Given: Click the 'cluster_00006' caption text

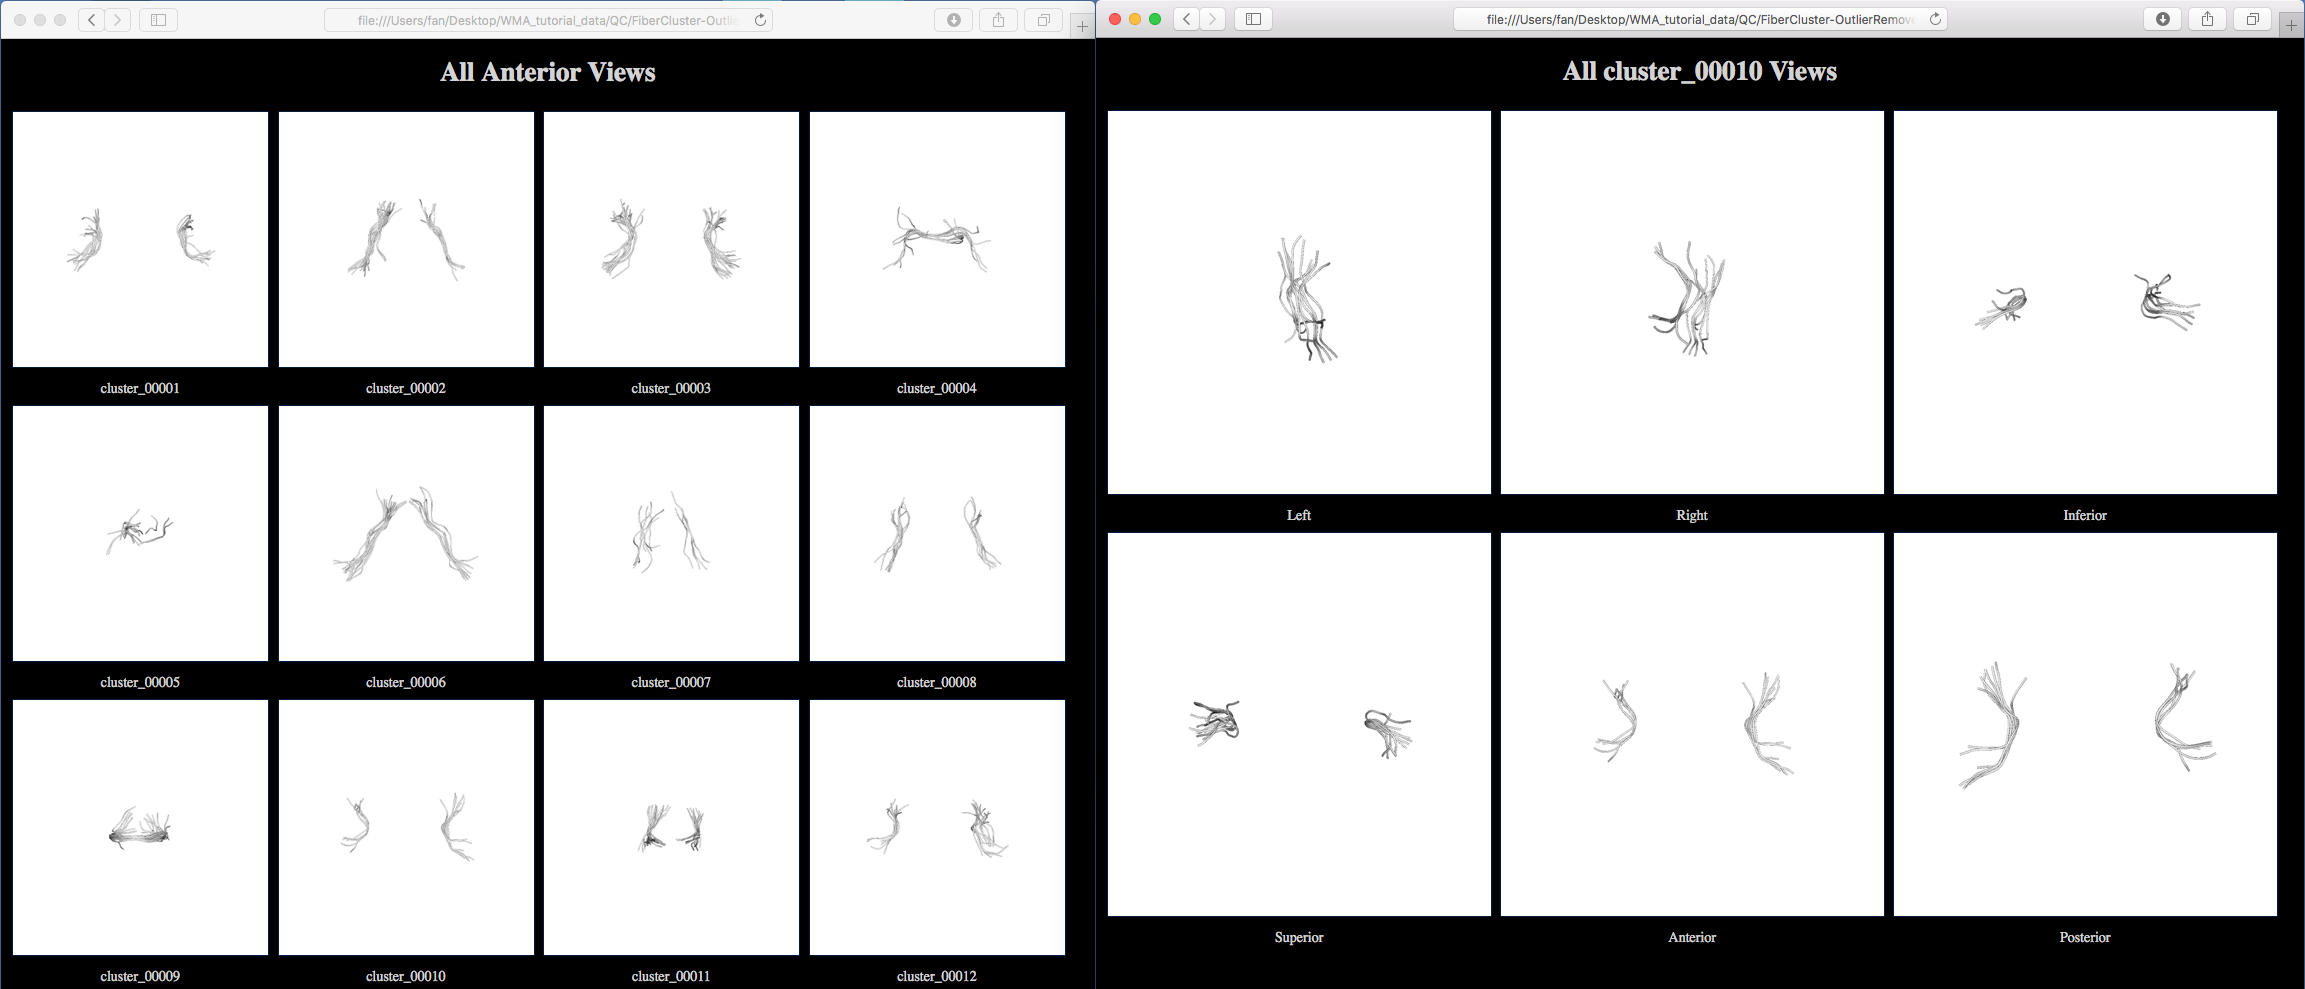Looking at the screenshot, I should 406,682.
